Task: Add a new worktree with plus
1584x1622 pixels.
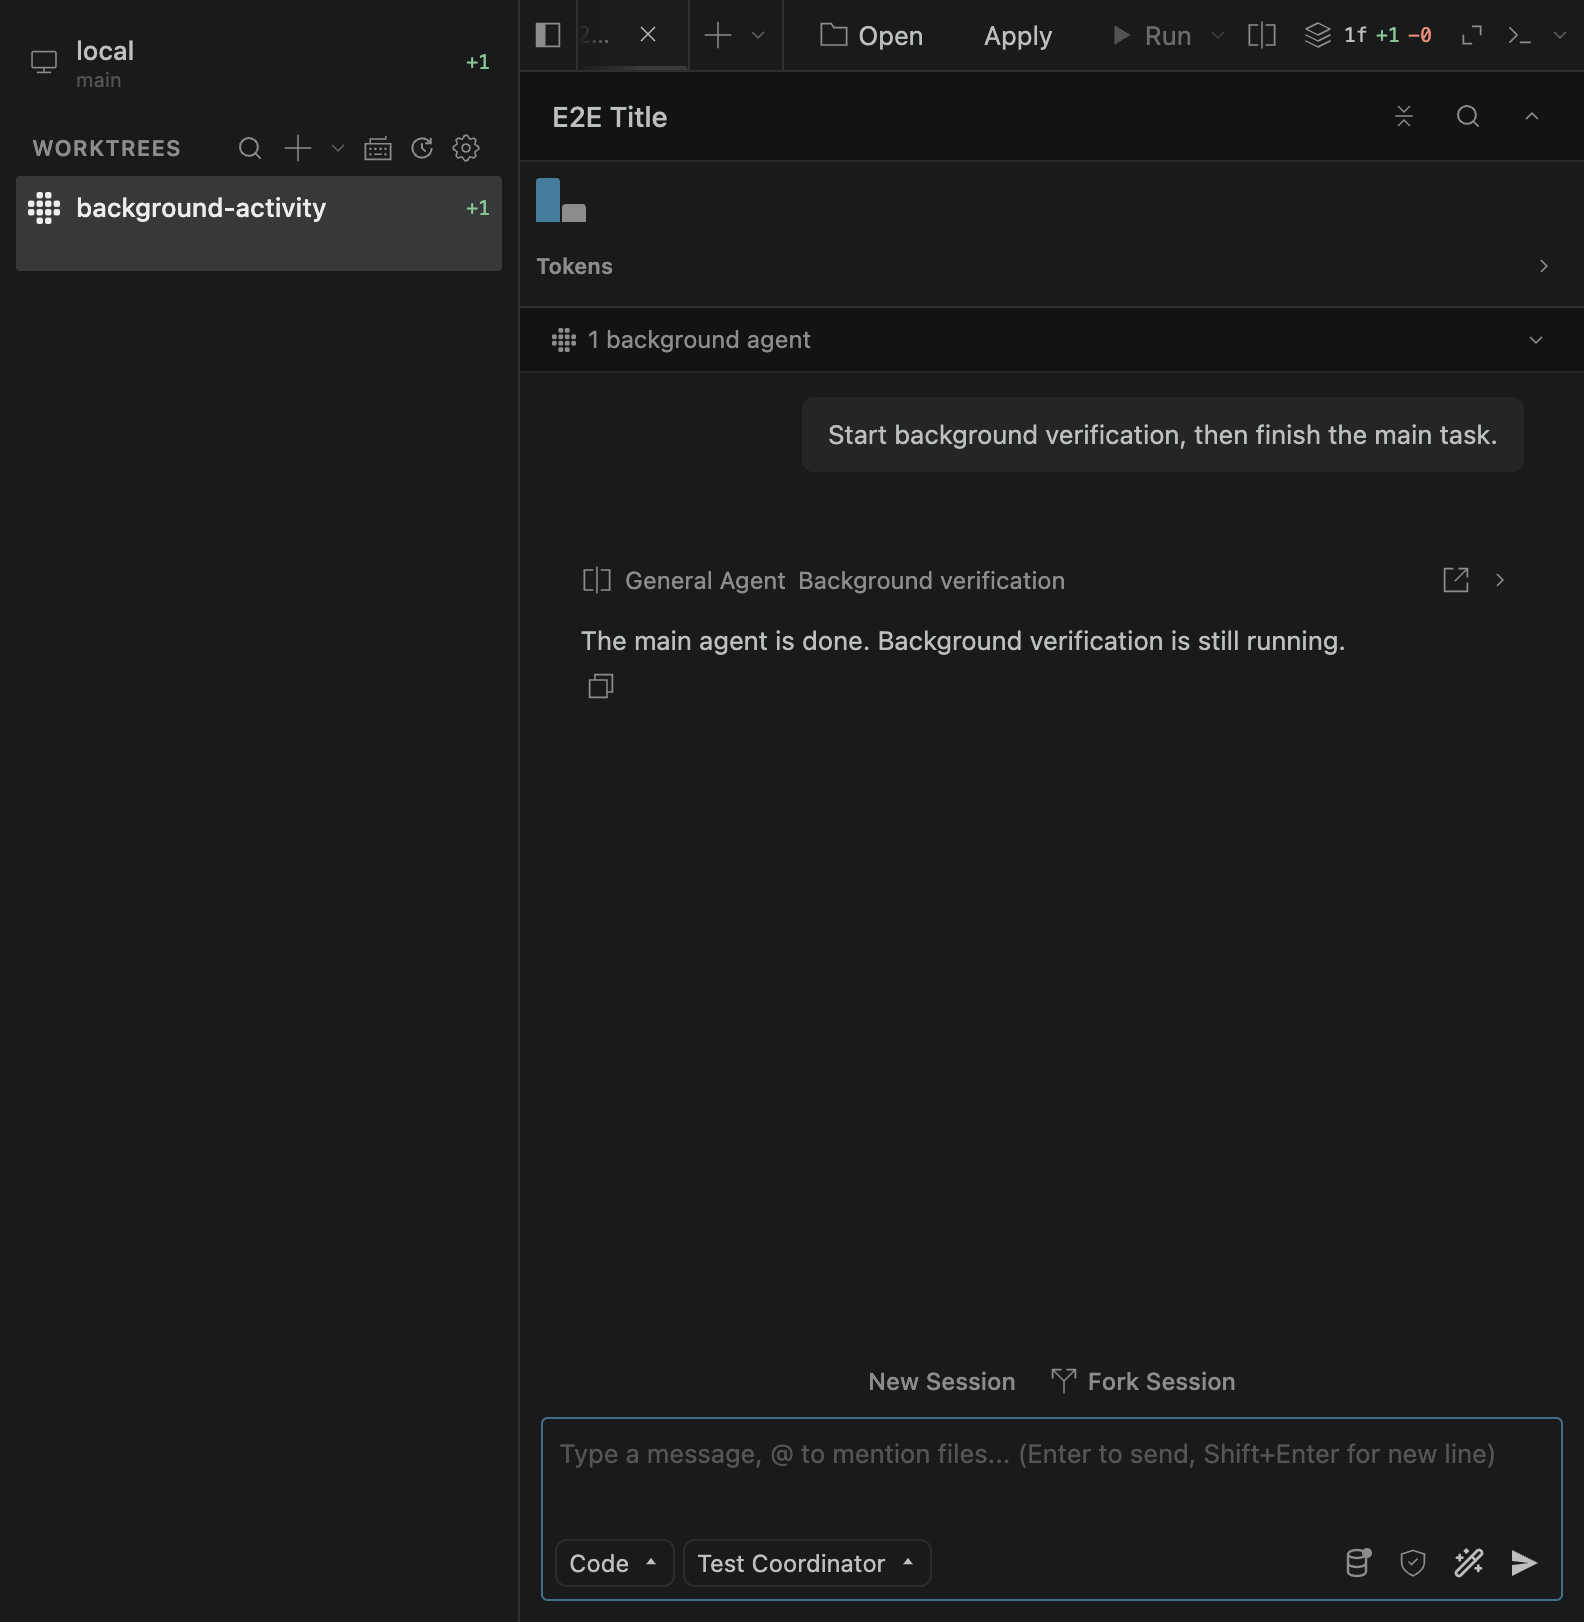Action: point(298,148)
